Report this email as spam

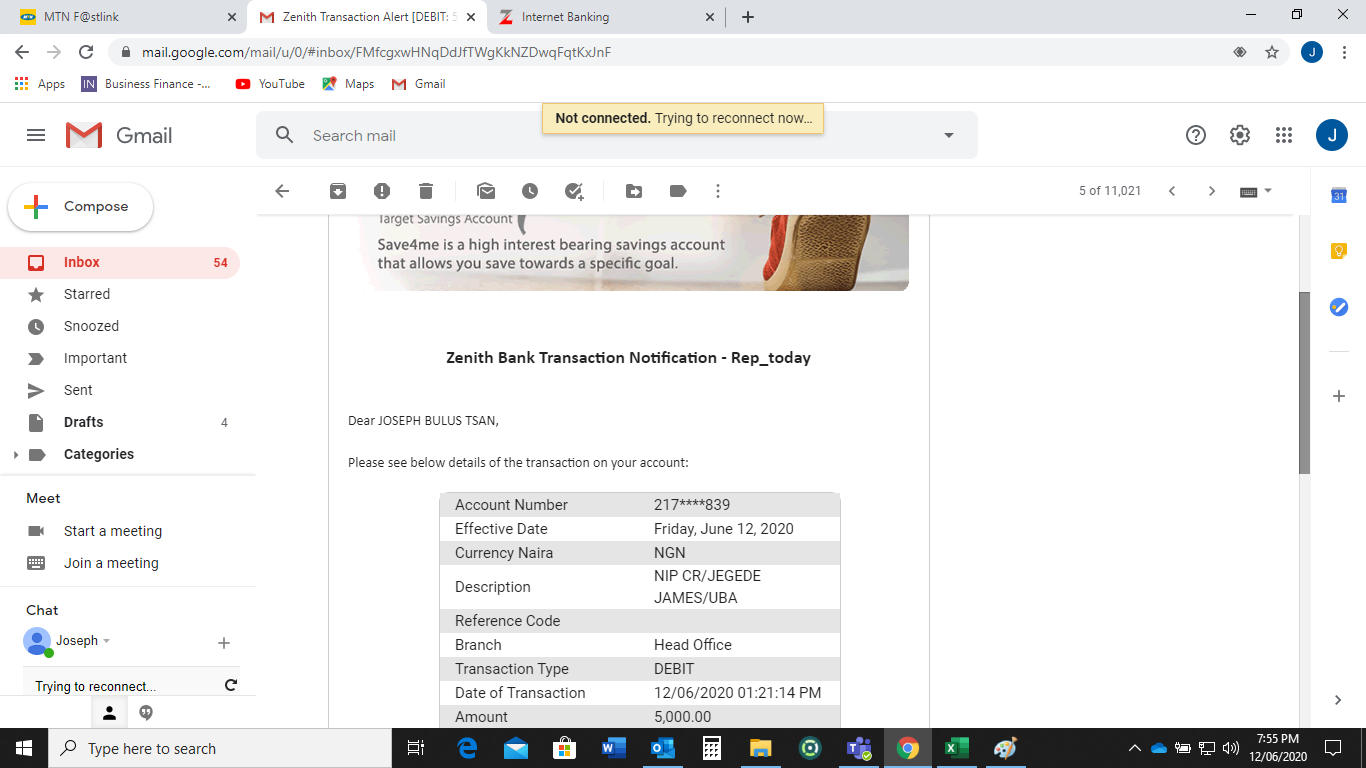pyautogui.click(x=382, y=191)
